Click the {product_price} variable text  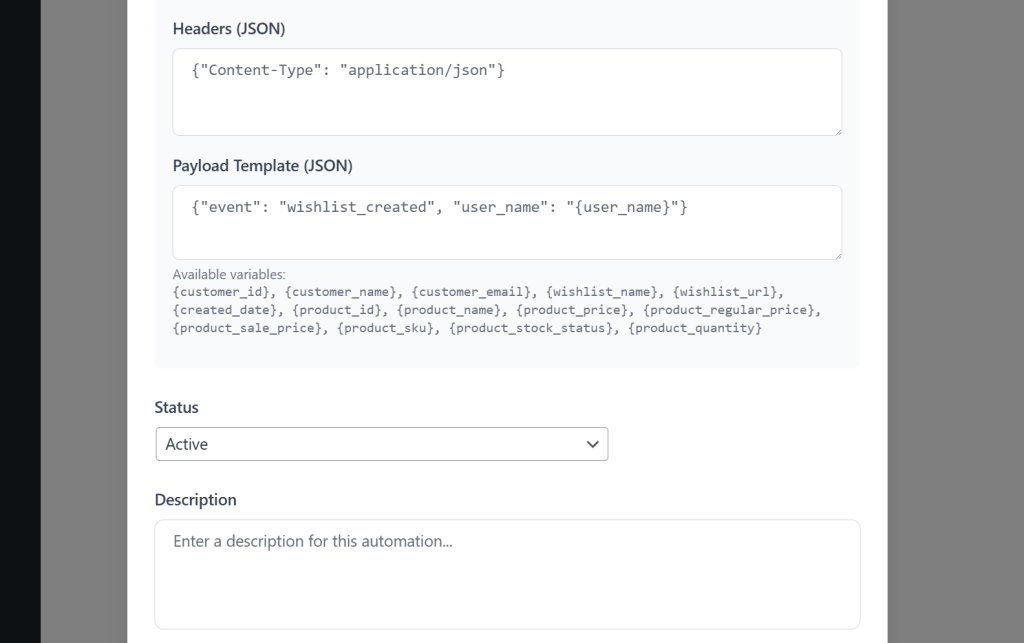click(571, 310)
